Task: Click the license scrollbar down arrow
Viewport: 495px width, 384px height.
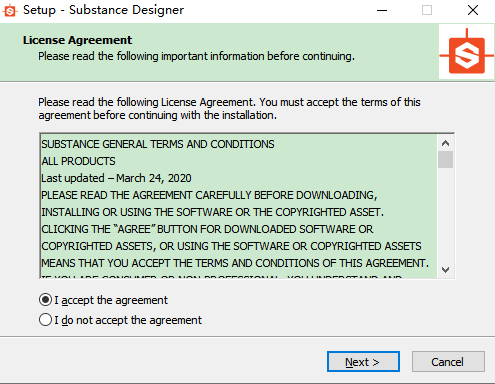Action: tap(445, 269)
